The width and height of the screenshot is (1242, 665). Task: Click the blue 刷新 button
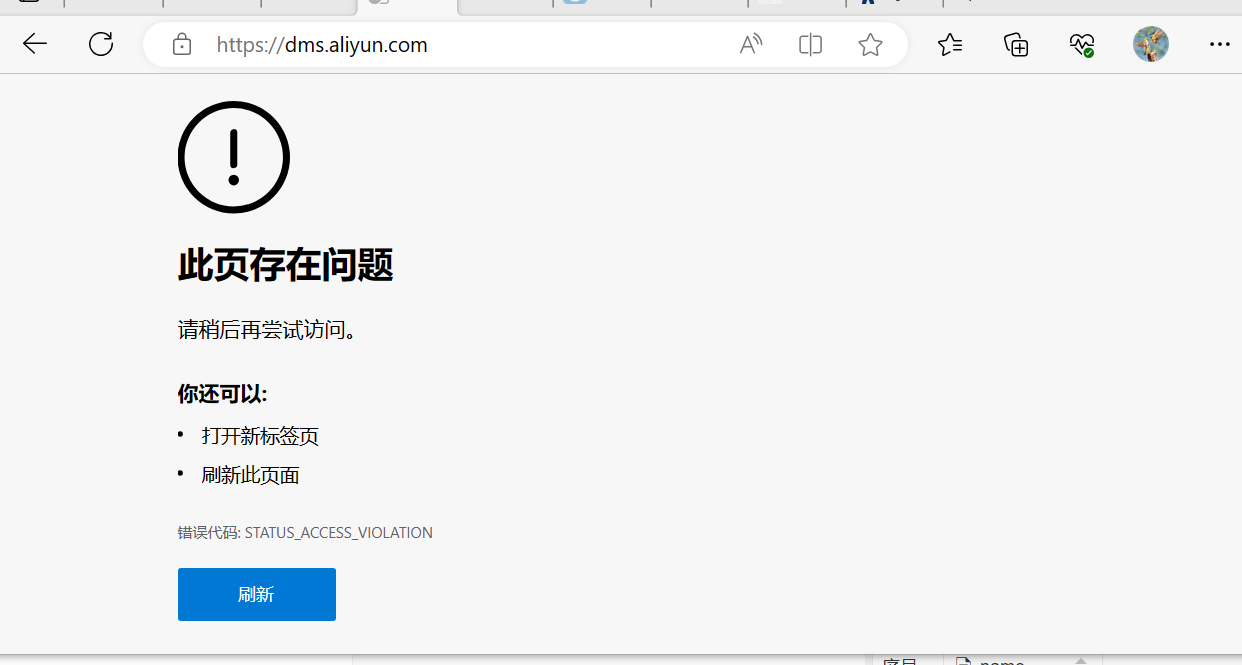tap(257, 594)
